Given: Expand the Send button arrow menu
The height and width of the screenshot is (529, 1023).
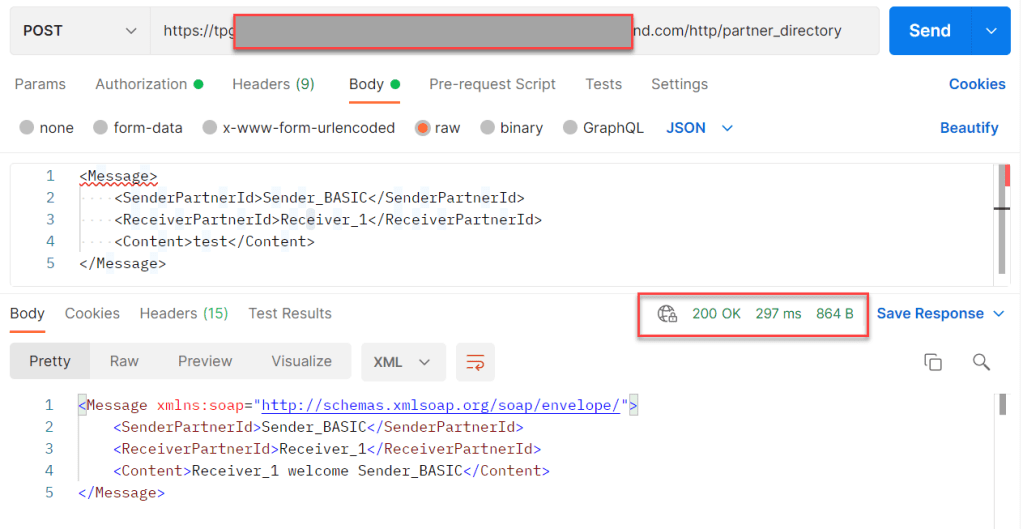Looking at the screenshot, I should click(x=991, y=31).
